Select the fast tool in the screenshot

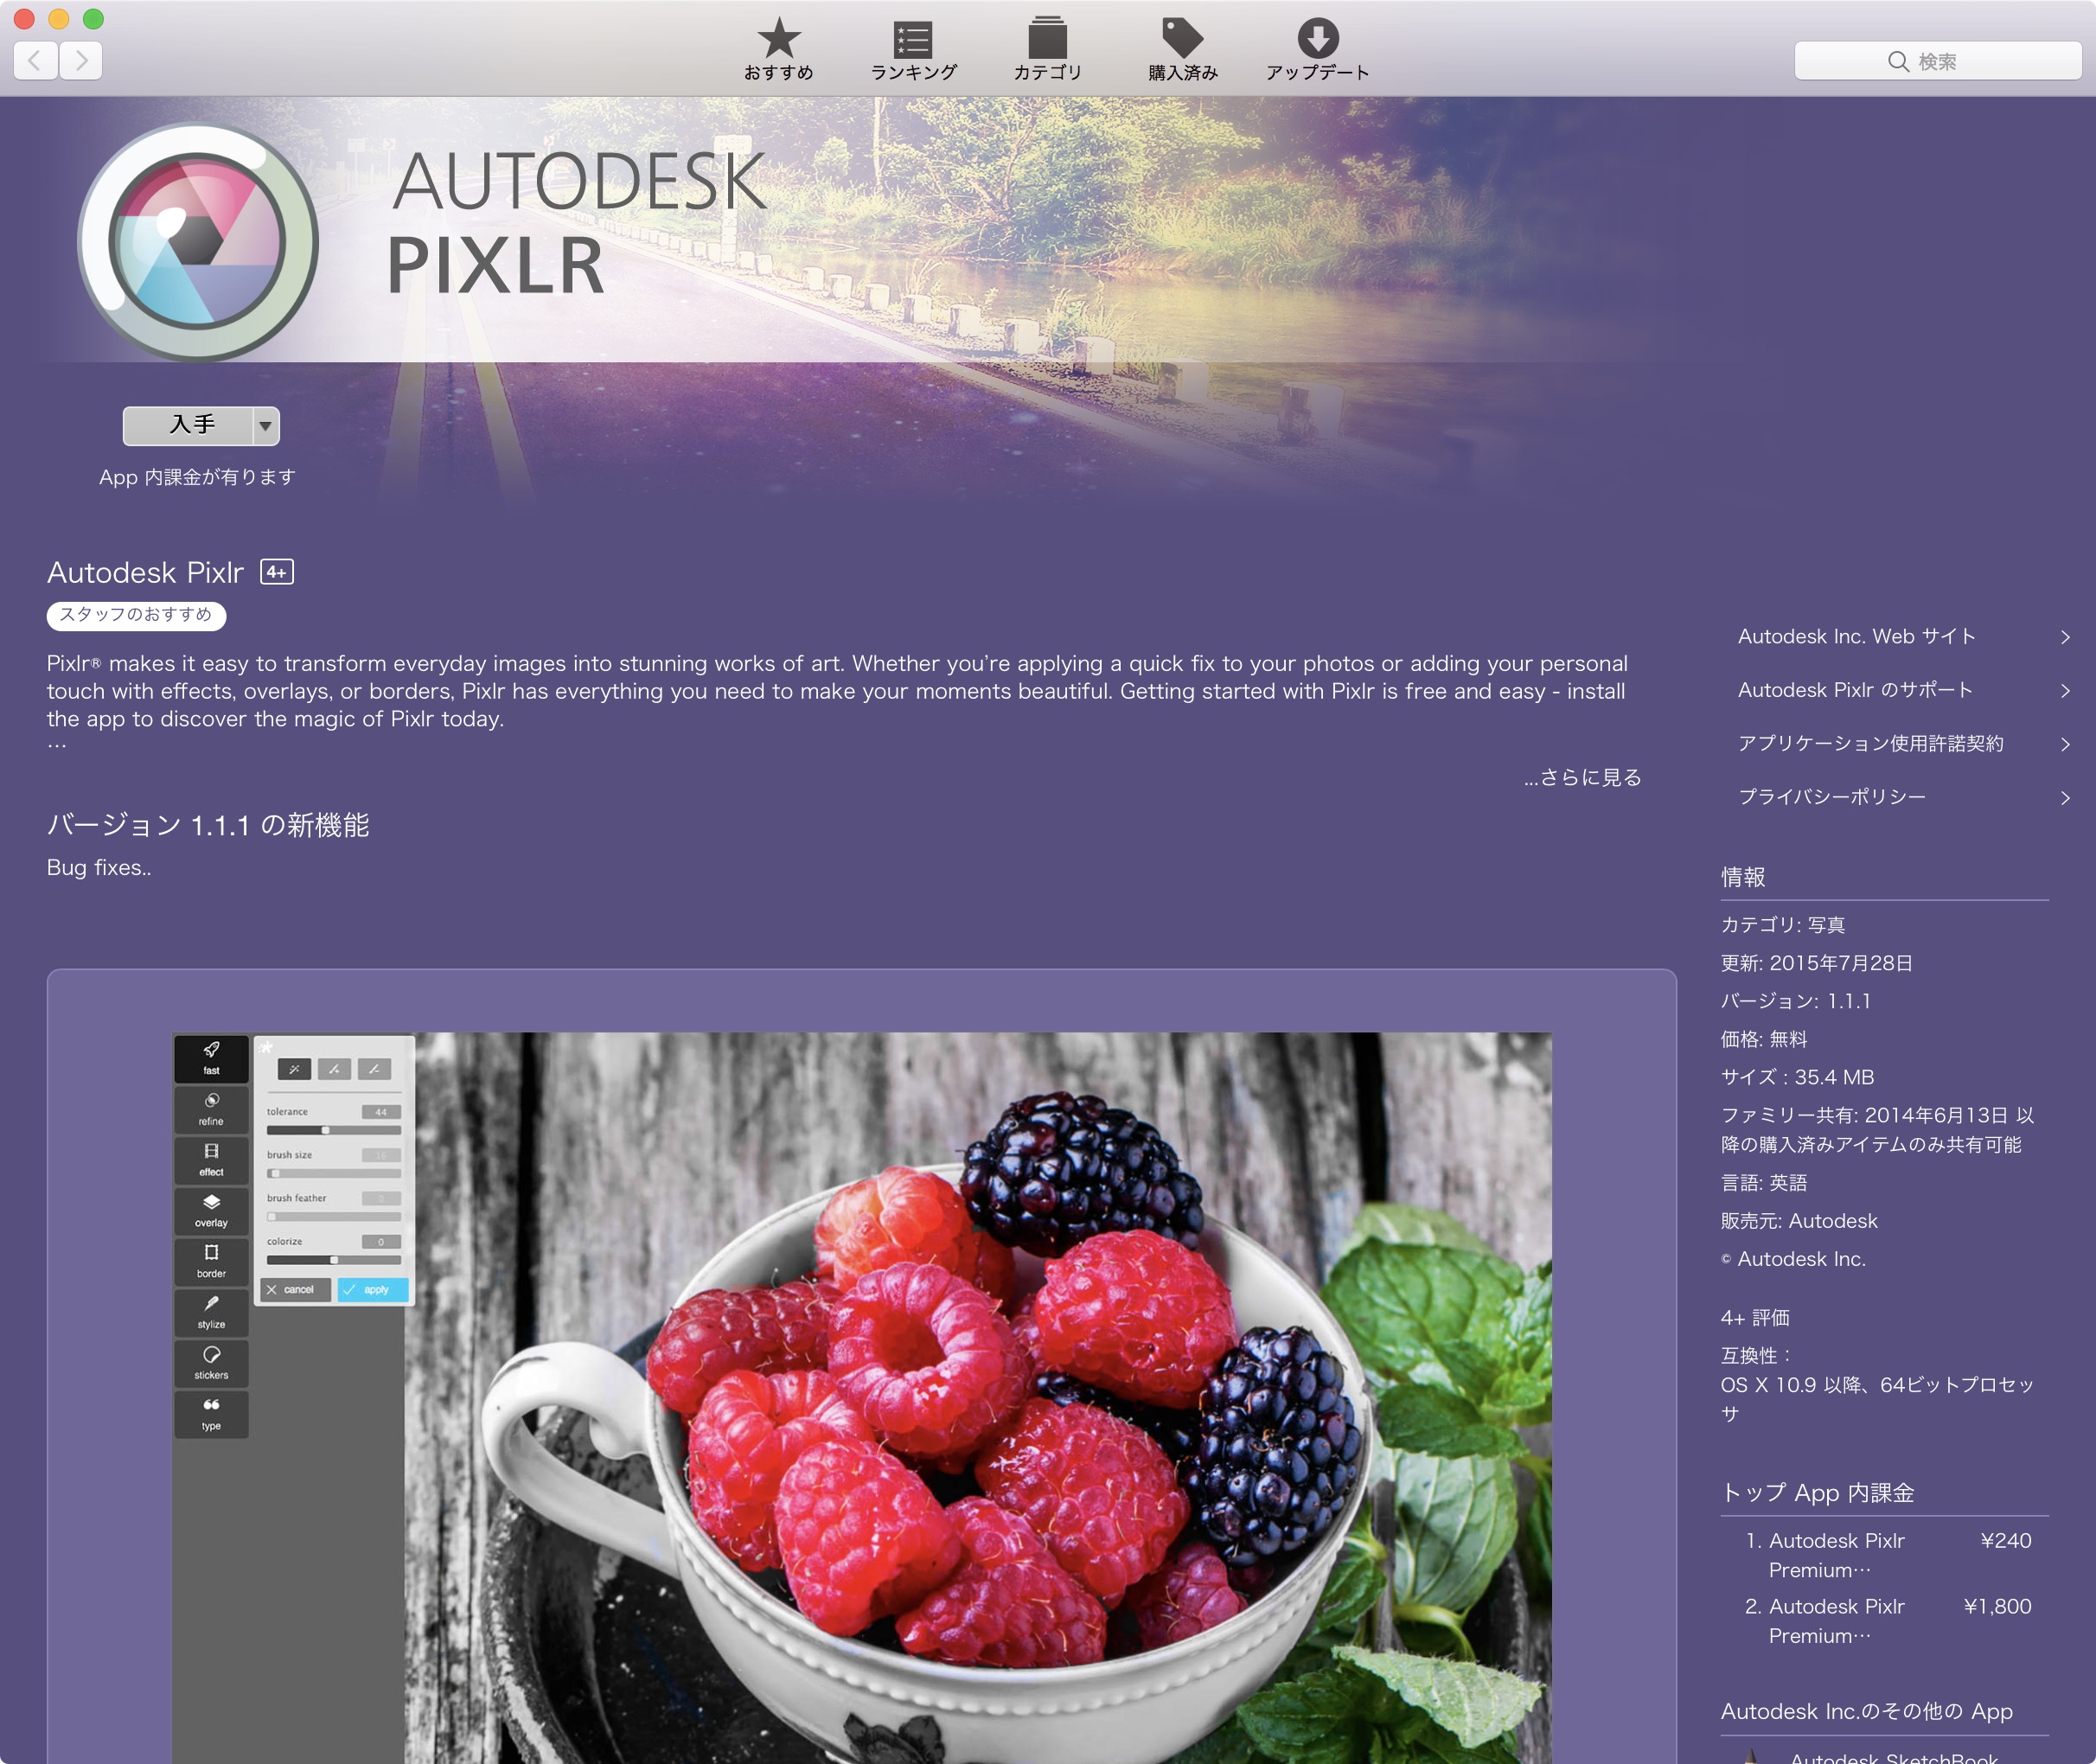tap(211, 1059)
